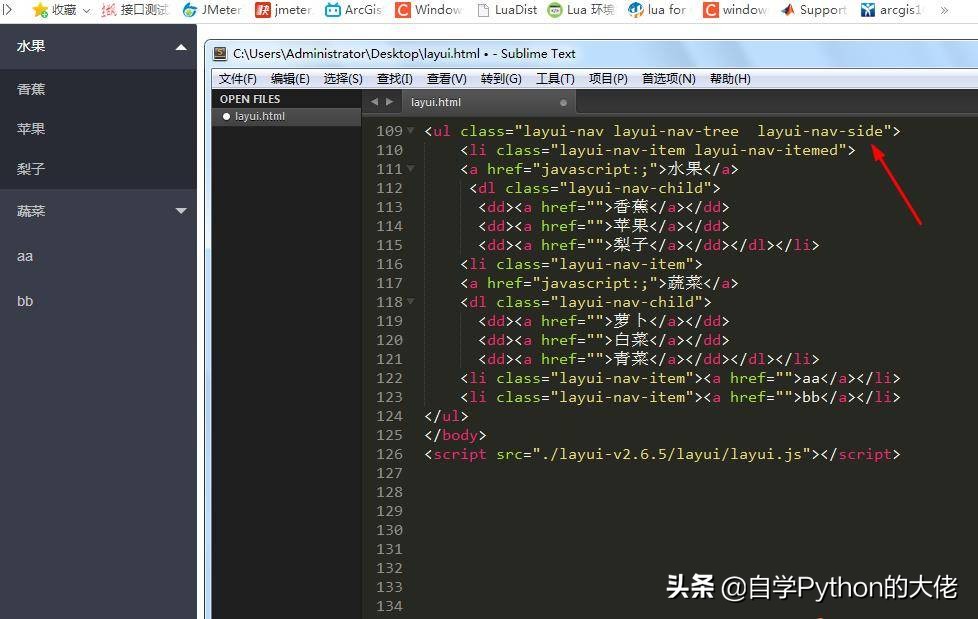Screen dimensions: 978x619
Task: Show more bookmarks via the » overflow chevron
Action: pos(944,9)
